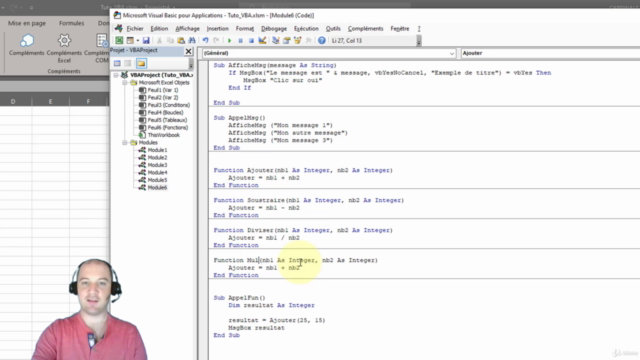Collapse the Microsoft Excel Objets folder

point(124,82)
